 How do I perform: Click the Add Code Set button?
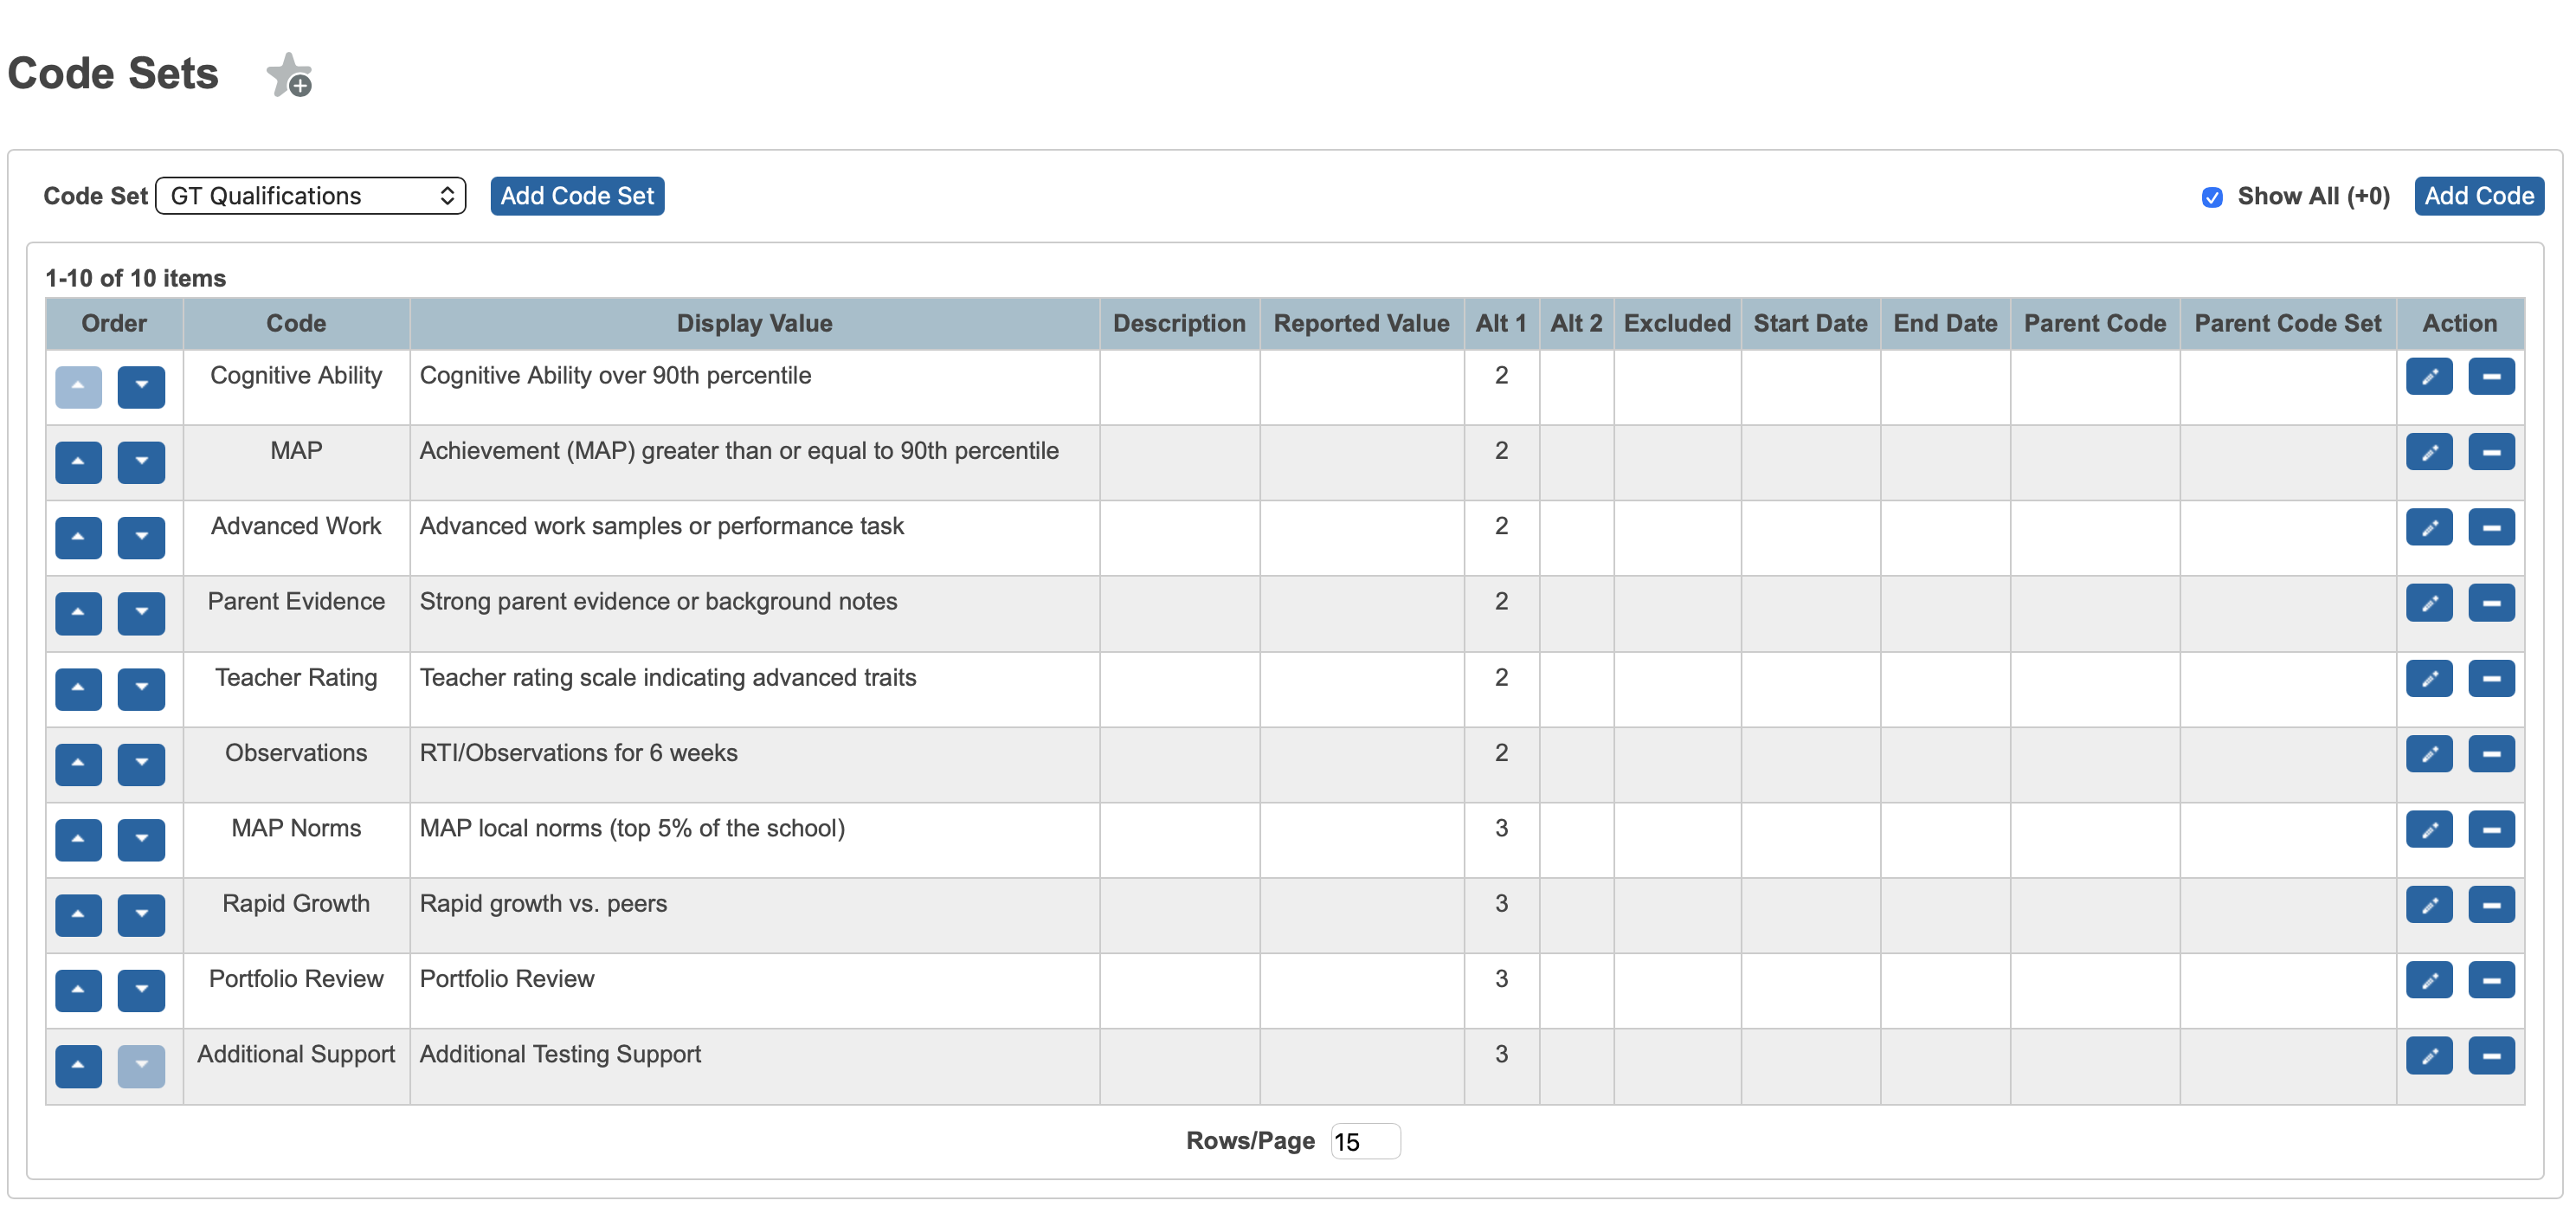[x=577, y=196]
